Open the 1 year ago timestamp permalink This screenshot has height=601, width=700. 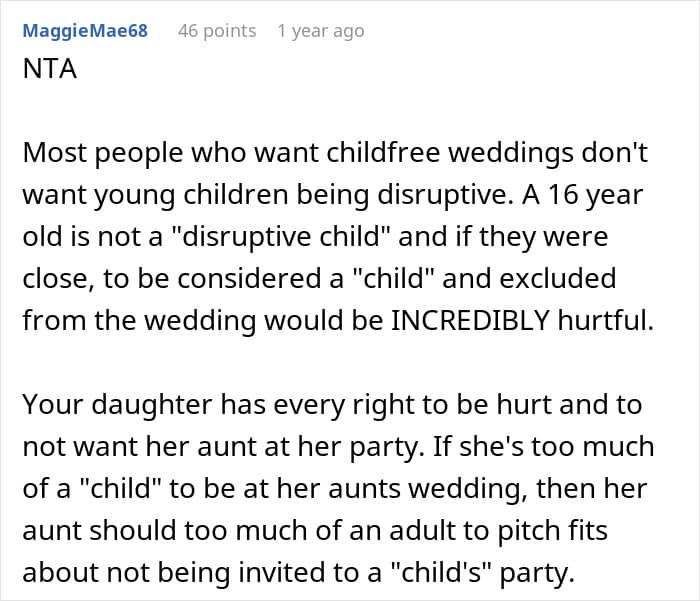click(x=321, y=31)
